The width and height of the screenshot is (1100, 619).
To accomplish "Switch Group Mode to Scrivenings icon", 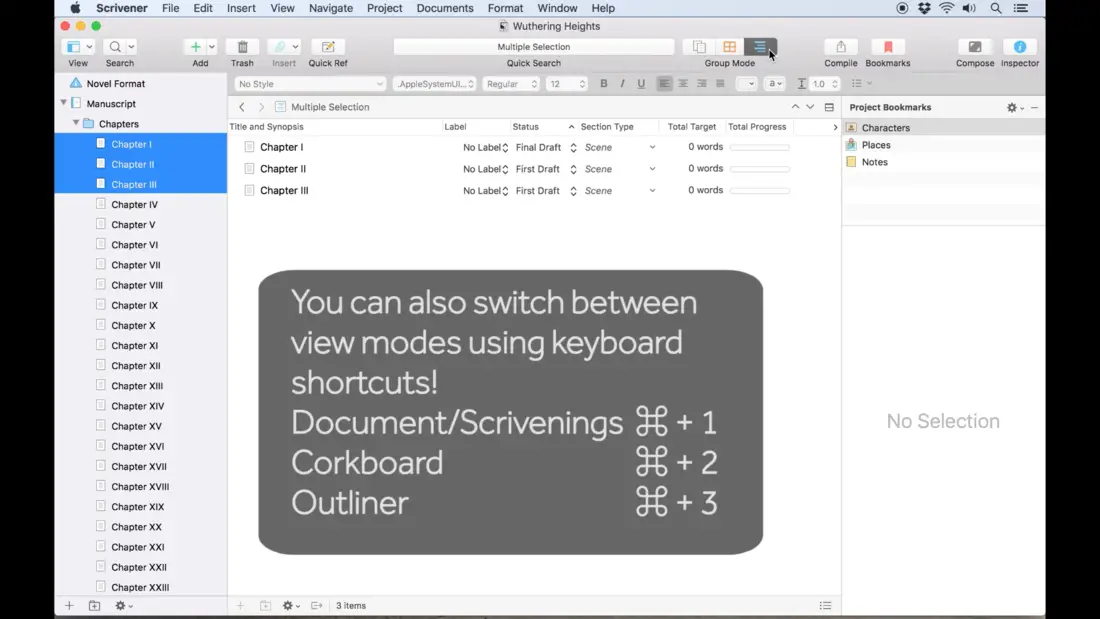I will coord(699,47).
